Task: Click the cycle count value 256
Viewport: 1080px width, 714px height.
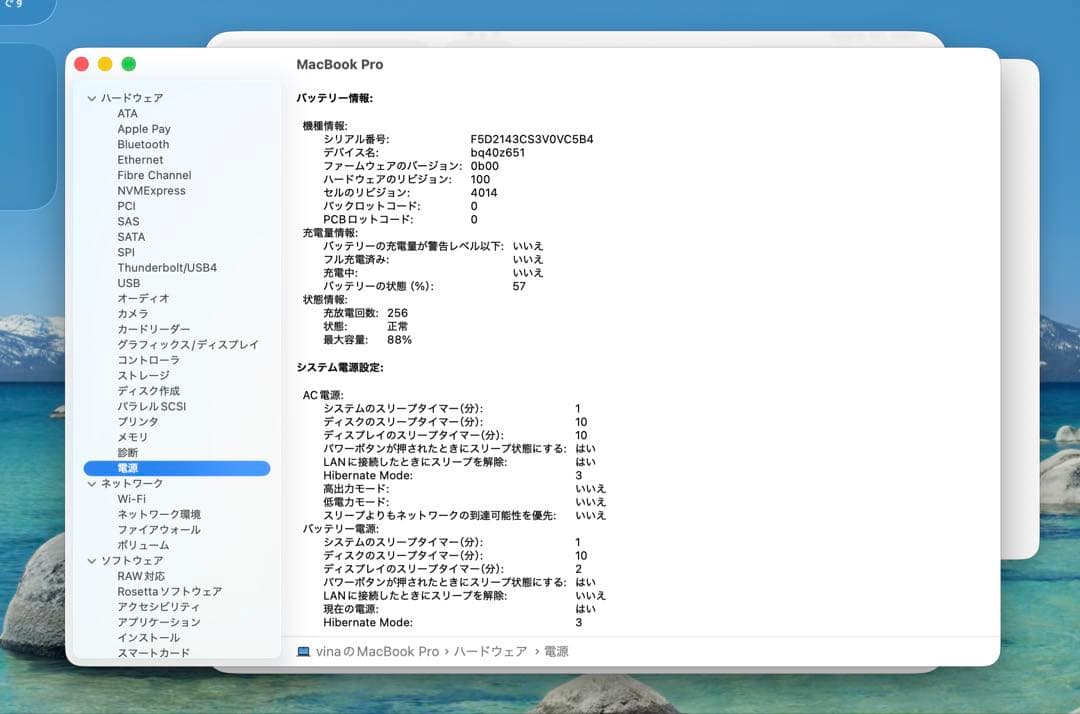Action: coord(397,313)
